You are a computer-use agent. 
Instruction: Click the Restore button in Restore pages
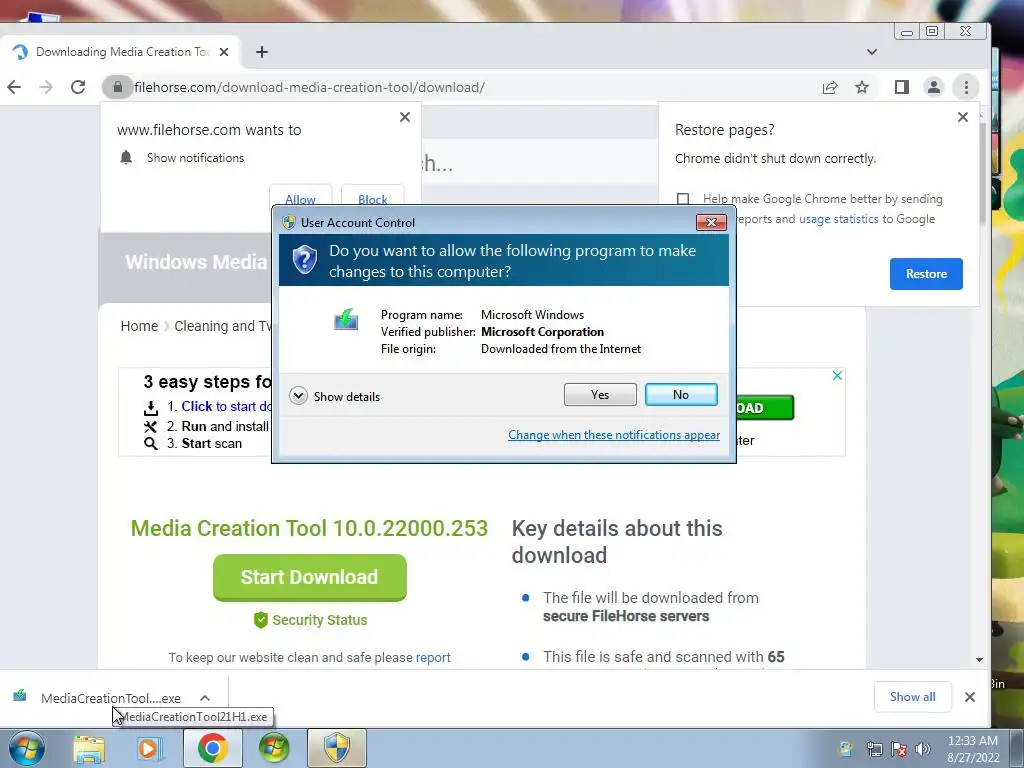926,274
